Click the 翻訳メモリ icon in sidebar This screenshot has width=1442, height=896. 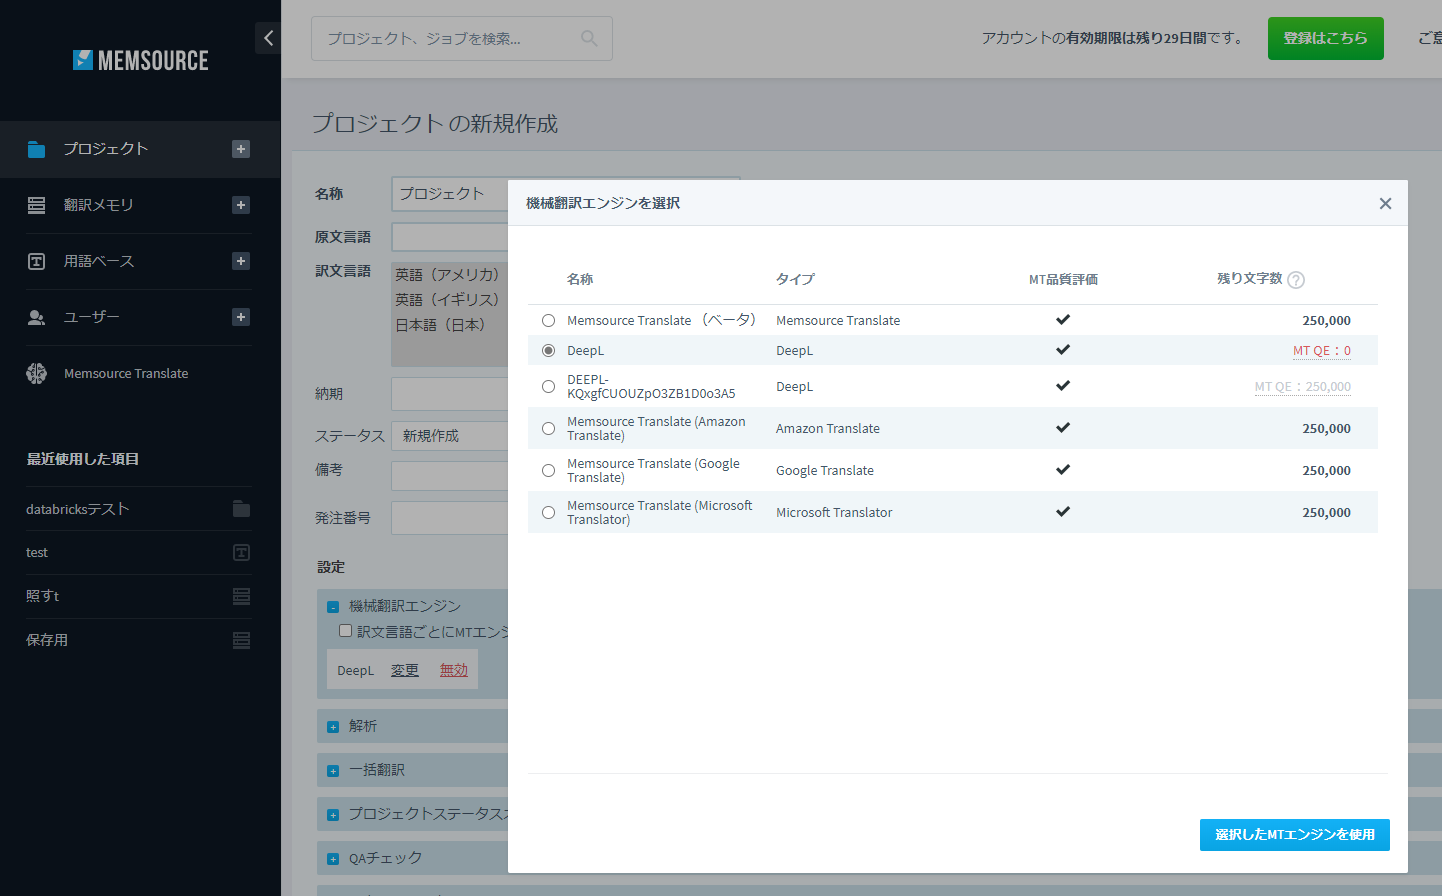pos(36,205)
